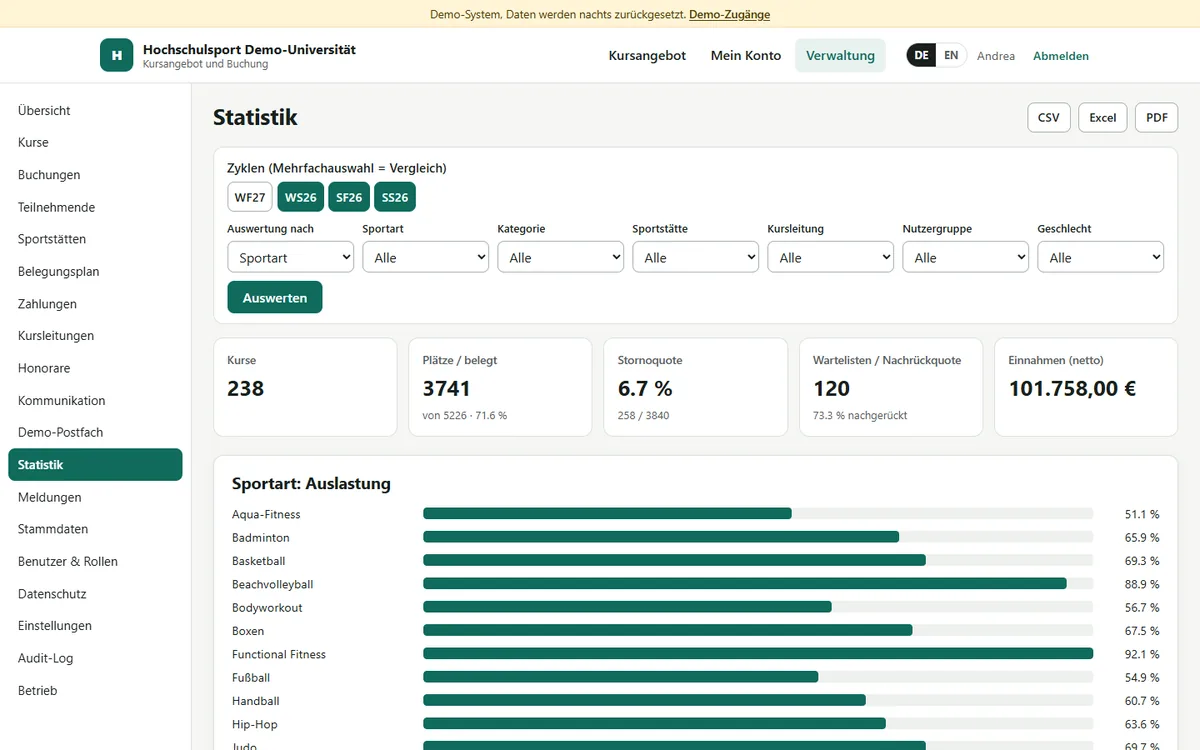Open the Sportart filter dropdown

click(x=425, y=257)
